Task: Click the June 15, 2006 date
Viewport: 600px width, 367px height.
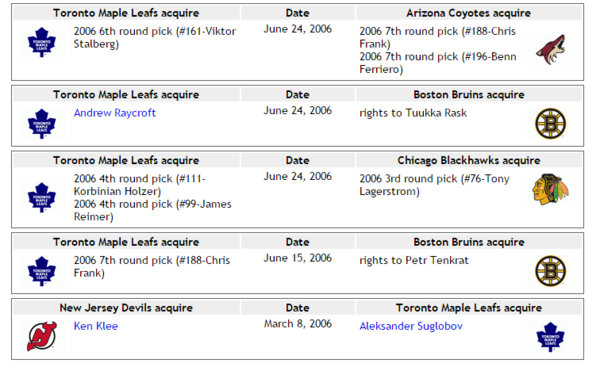Action: point(298,258)
